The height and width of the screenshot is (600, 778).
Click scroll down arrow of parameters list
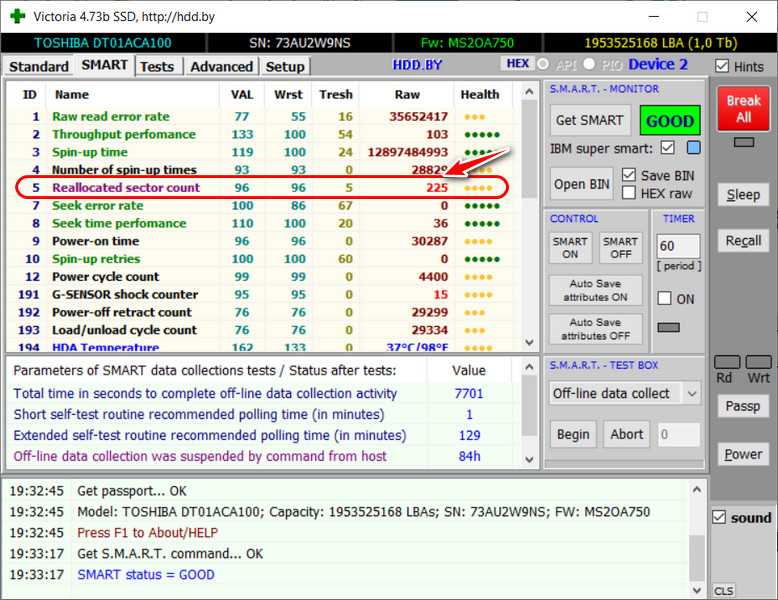tap(529, 459)
